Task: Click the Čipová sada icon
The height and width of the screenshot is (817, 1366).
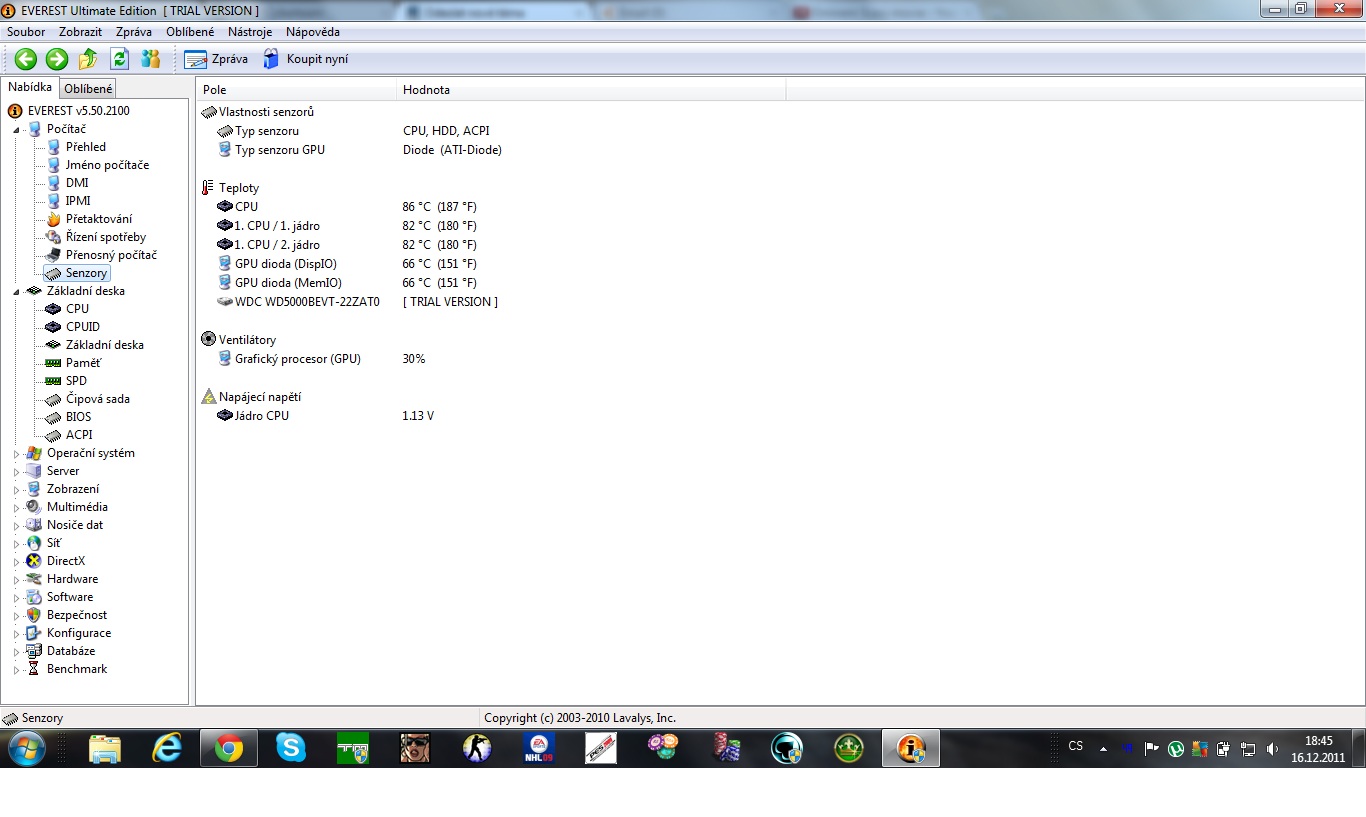Action: pyautogui.click(x=54, y=399)
